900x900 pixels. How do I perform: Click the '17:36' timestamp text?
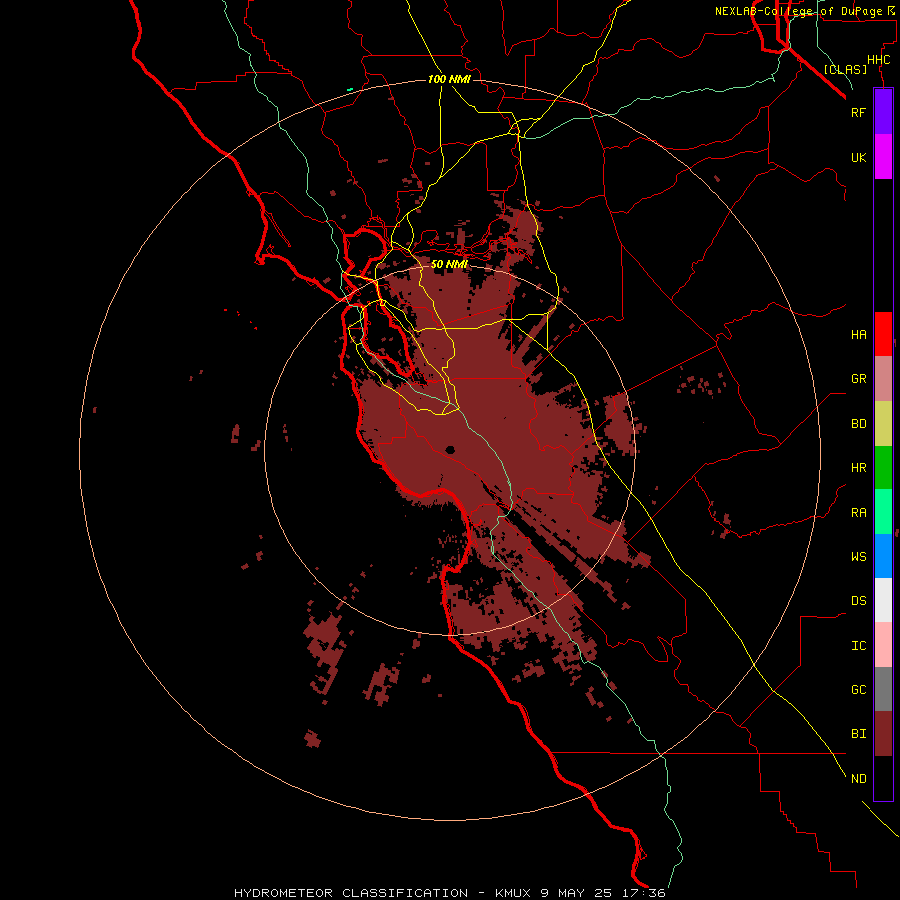643,893
